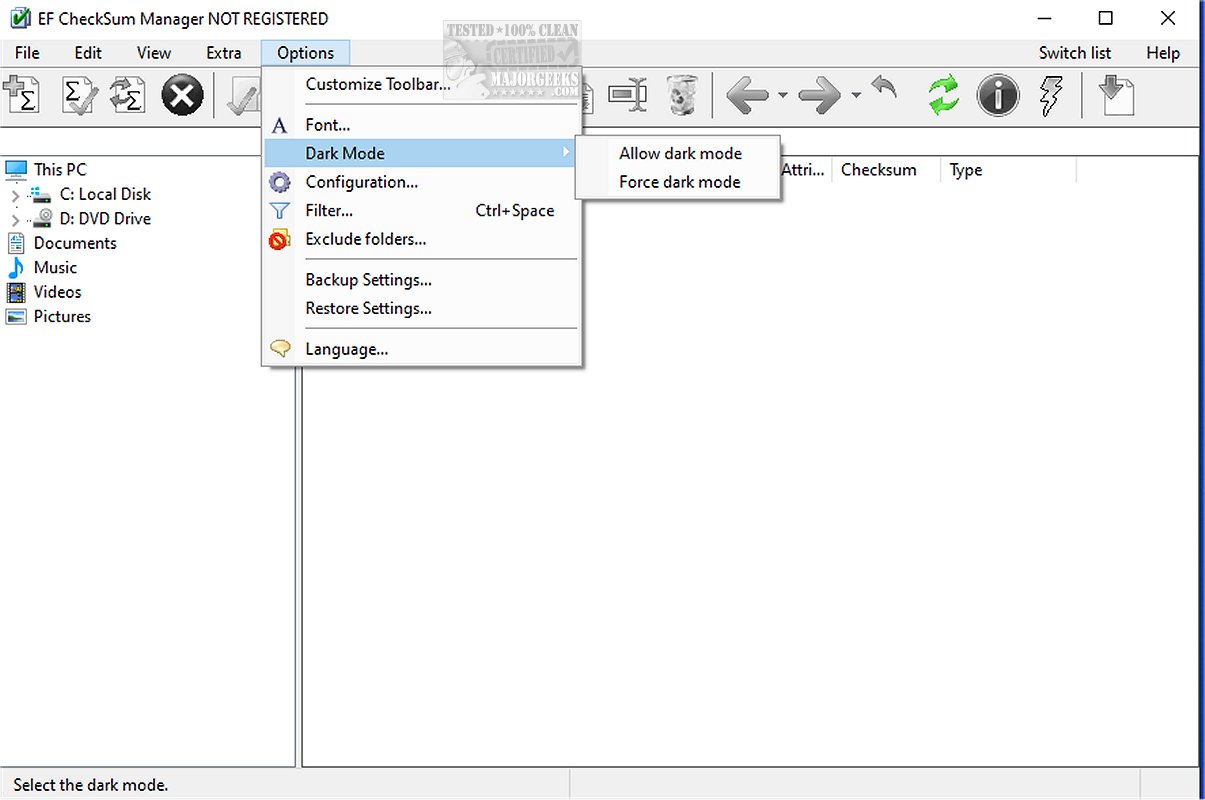
Task: Go forward with the right arrow icon
Action: tap(820, 96)
